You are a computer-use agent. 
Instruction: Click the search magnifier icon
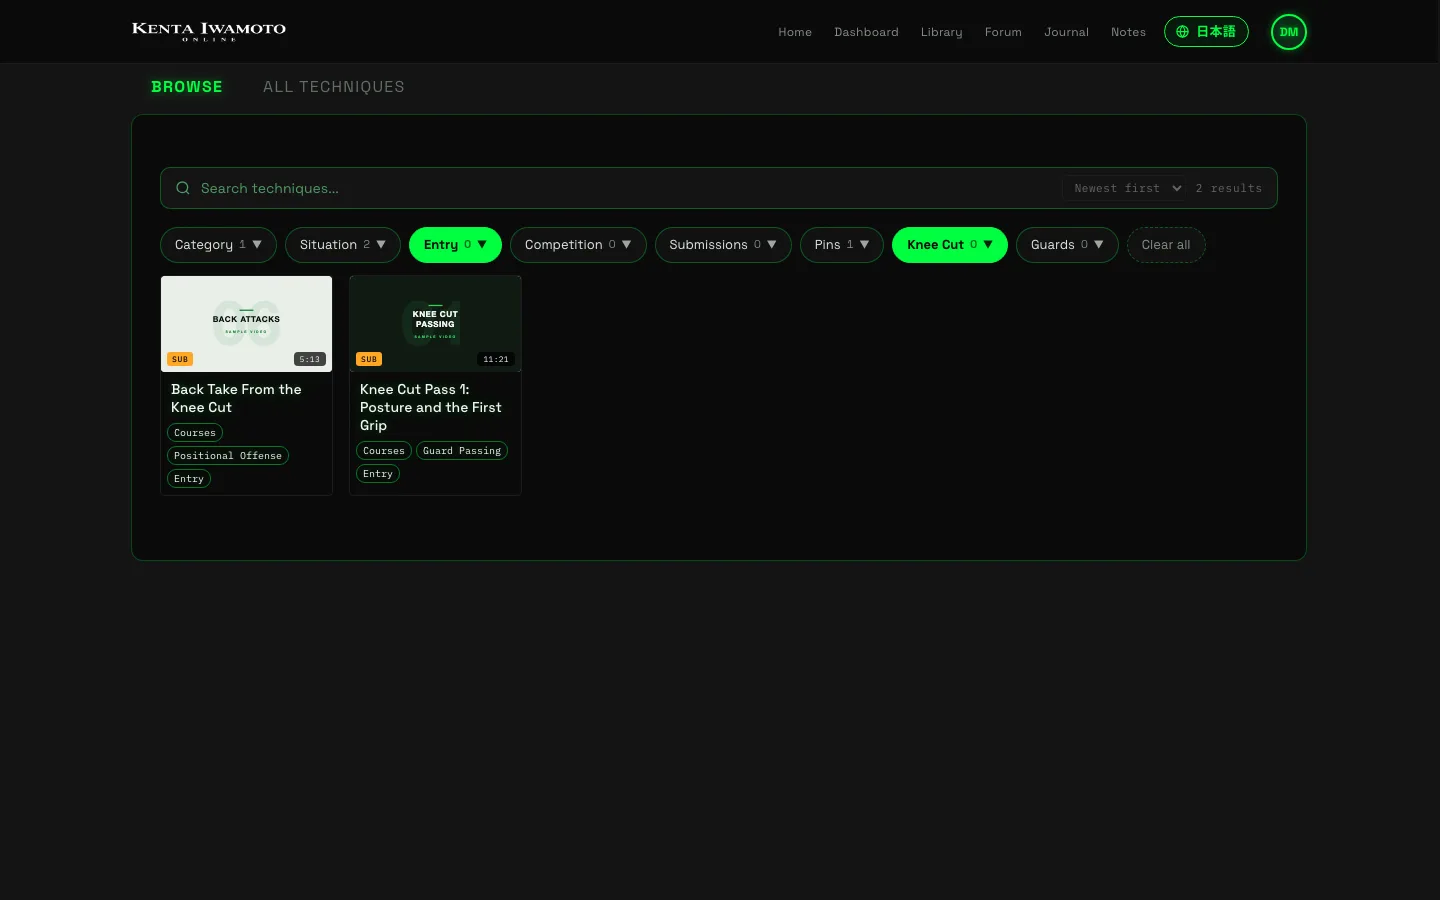pyautogui.click(x=183, y=188)
